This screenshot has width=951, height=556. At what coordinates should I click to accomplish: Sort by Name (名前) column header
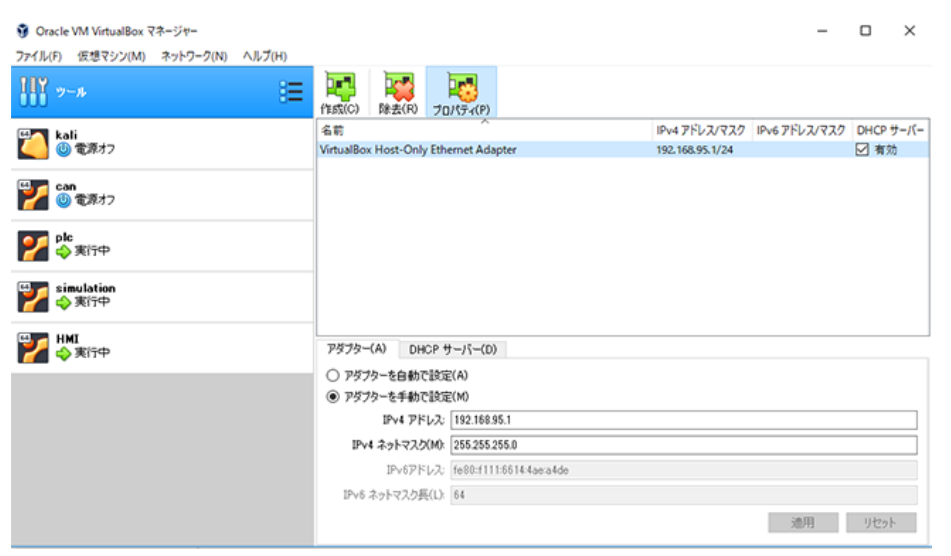coord(484,130)
